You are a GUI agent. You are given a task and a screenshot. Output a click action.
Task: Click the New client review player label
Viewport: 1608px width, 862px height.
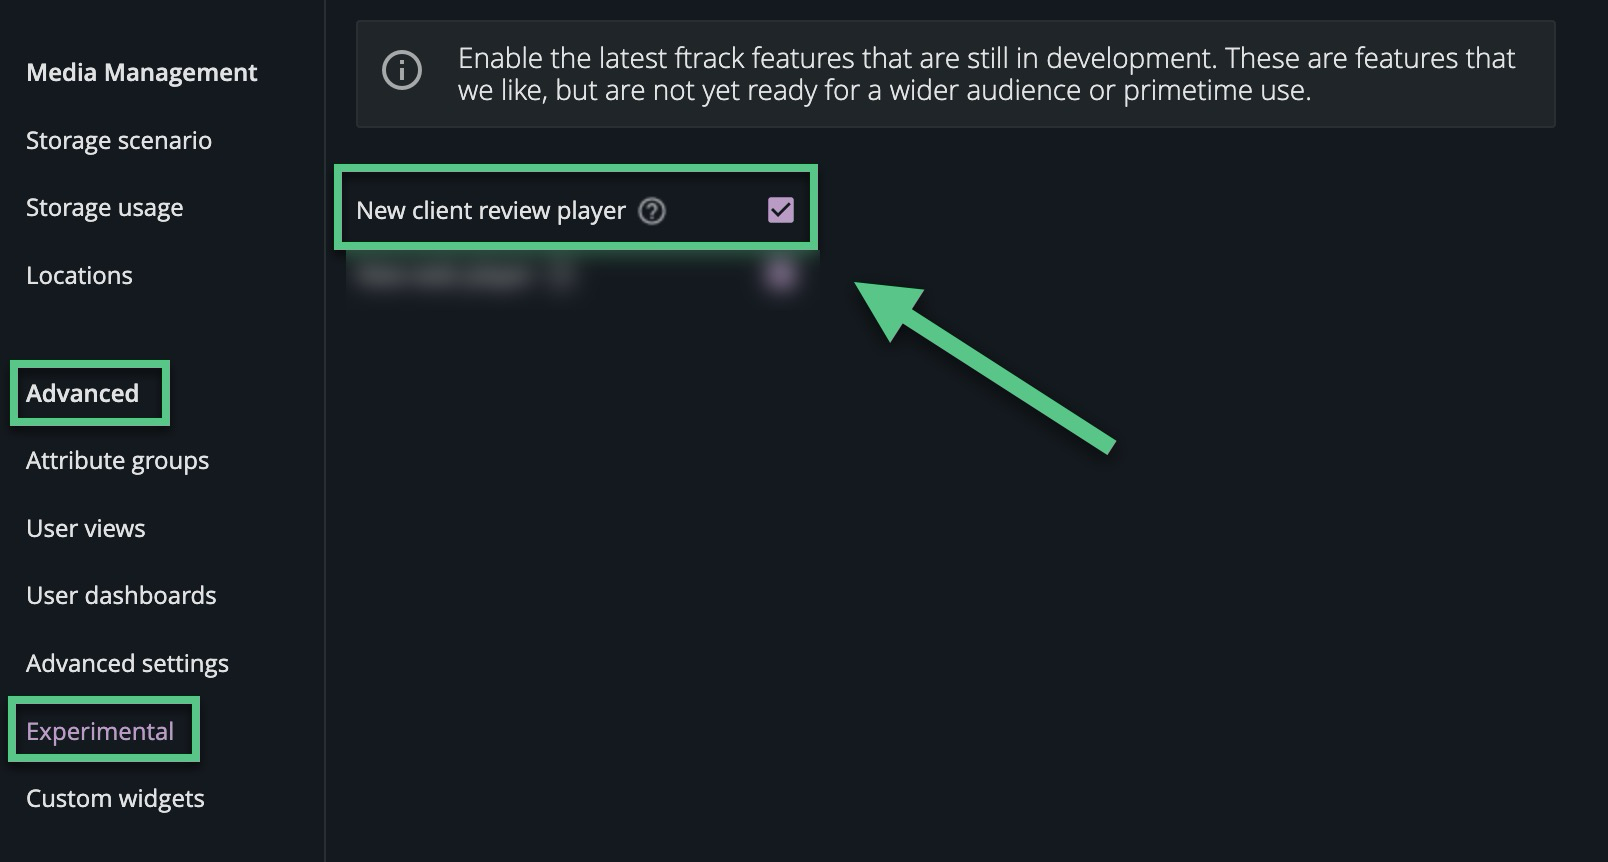[x=491, y=211]
